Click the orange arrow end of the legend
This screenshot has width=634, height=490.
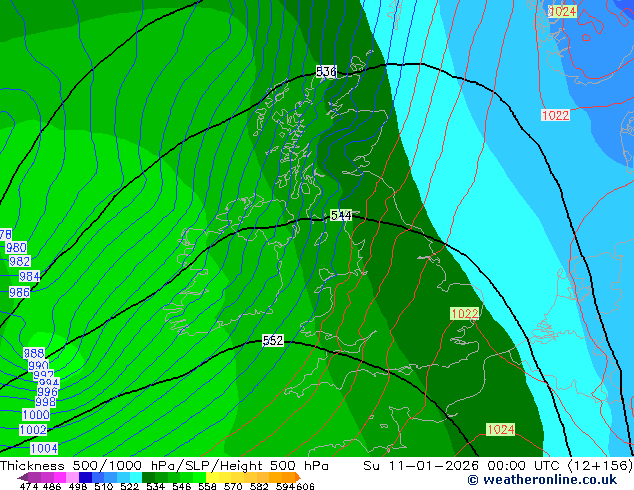(x=298, y=477)
